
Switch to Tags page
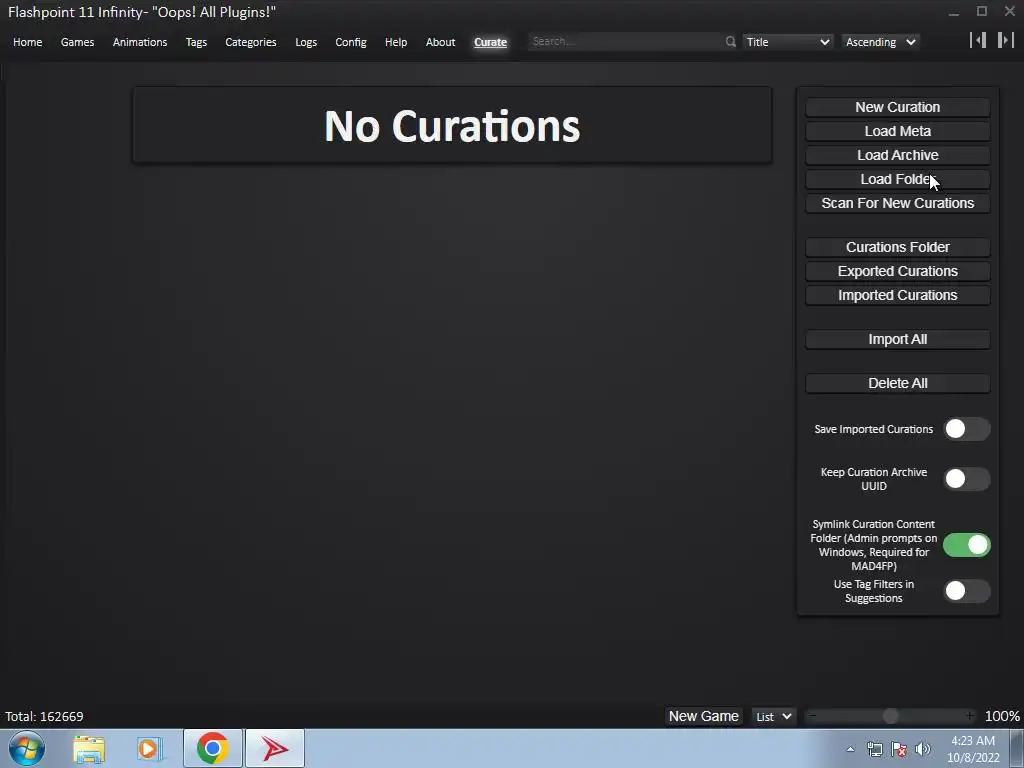pos(196,42)
